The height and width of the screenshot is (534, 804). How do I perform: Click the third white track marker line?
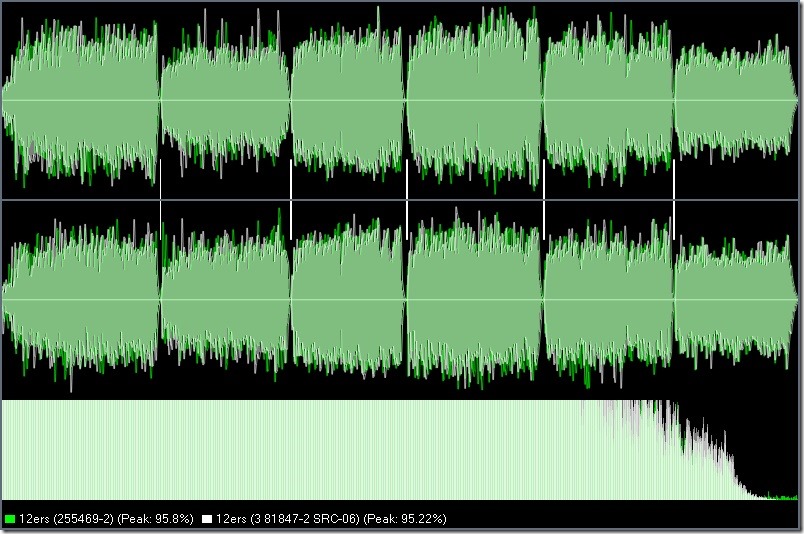click(x=407, y=200)
